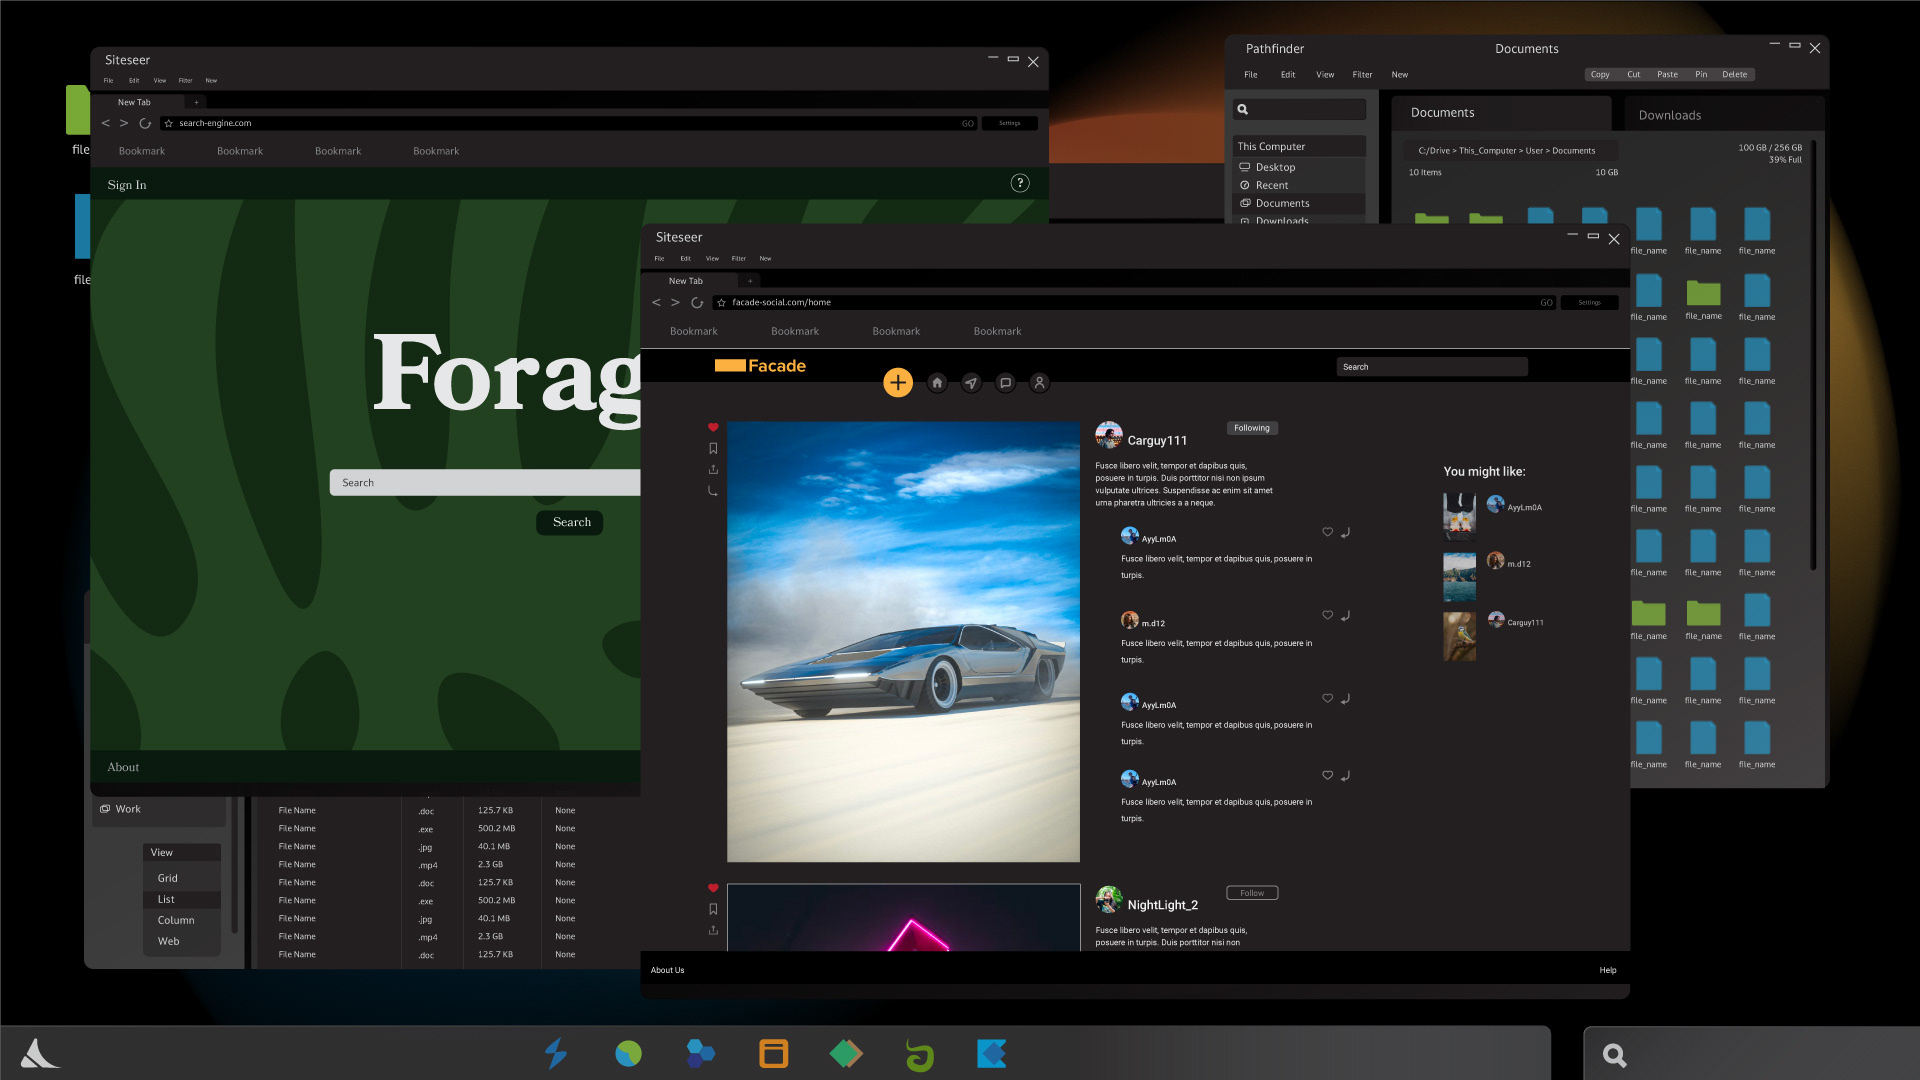Viewport: 1920px width, 1080px height.
Task: Click the Facade search field
Action: [x=1431, y=367]
